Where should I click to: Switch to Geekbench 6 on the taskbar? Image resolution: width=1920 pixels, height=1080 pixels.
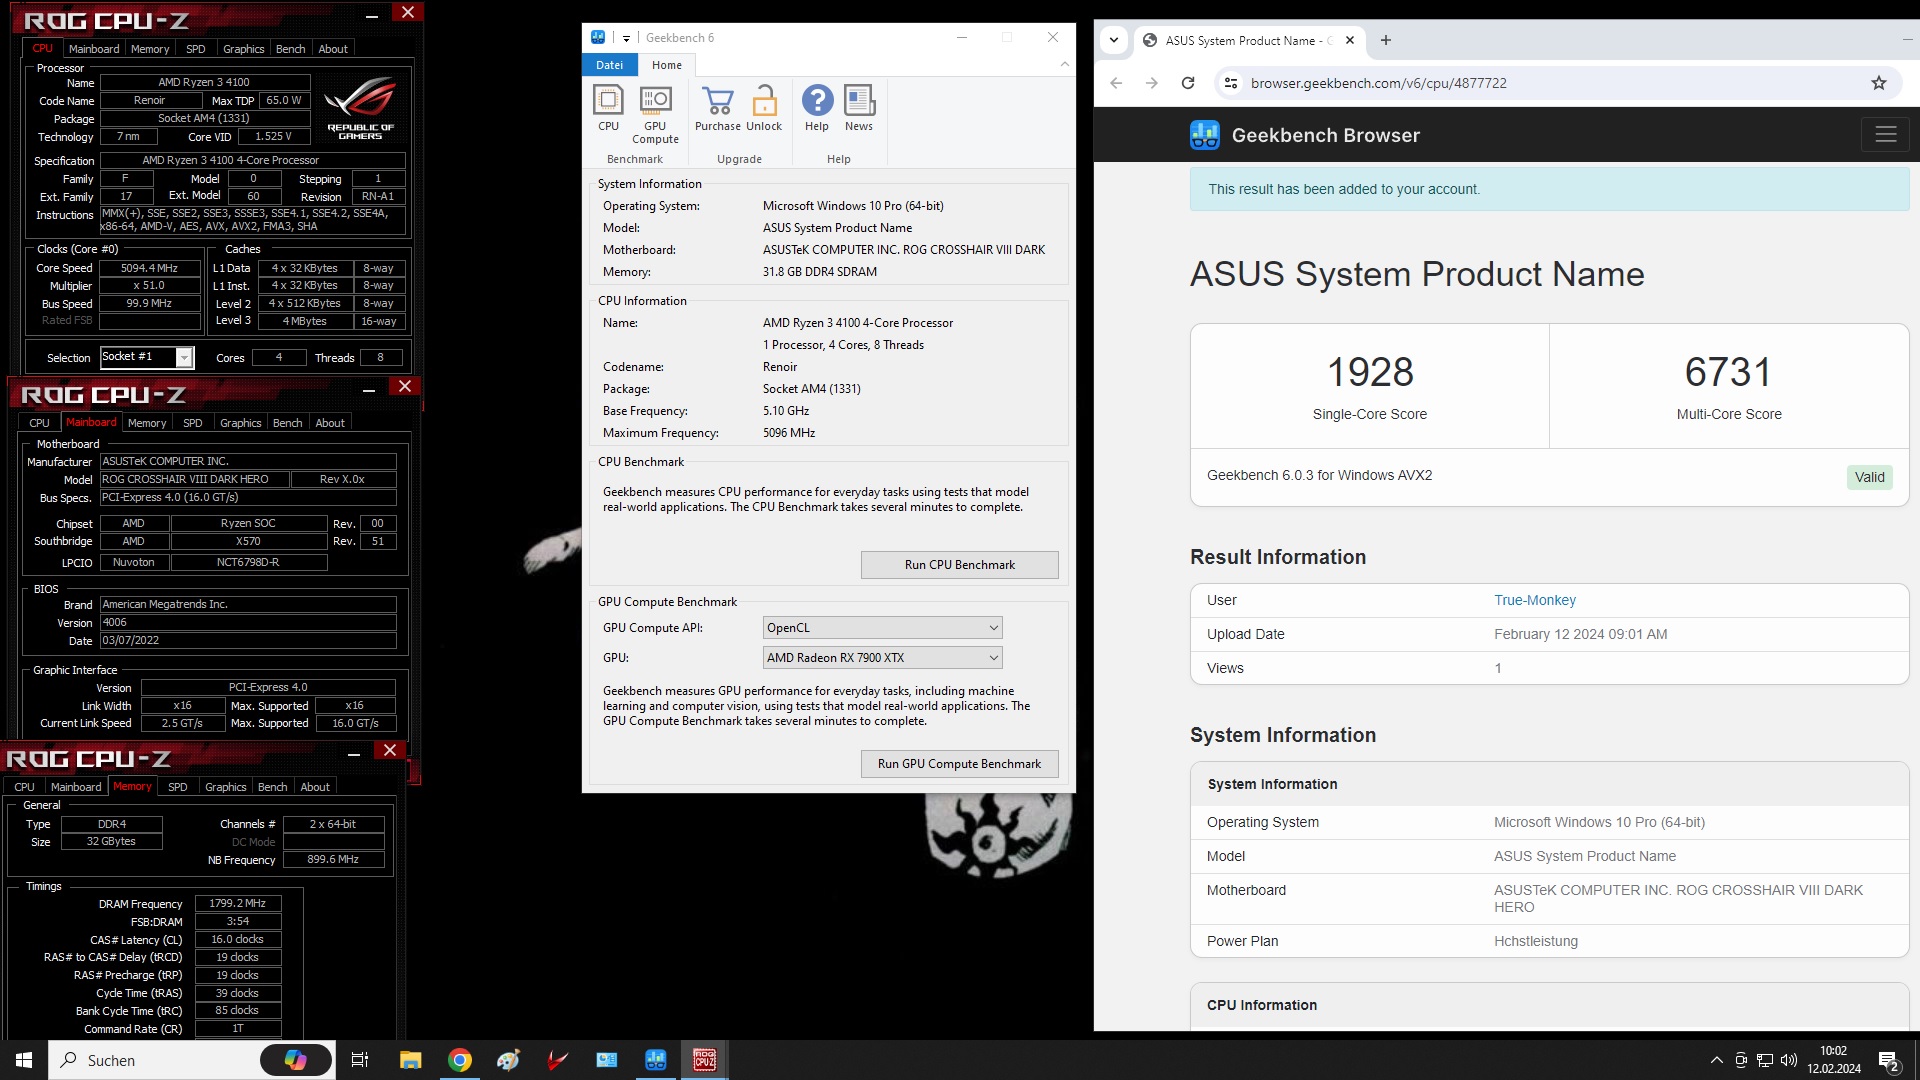click(x=655, y=1060)
